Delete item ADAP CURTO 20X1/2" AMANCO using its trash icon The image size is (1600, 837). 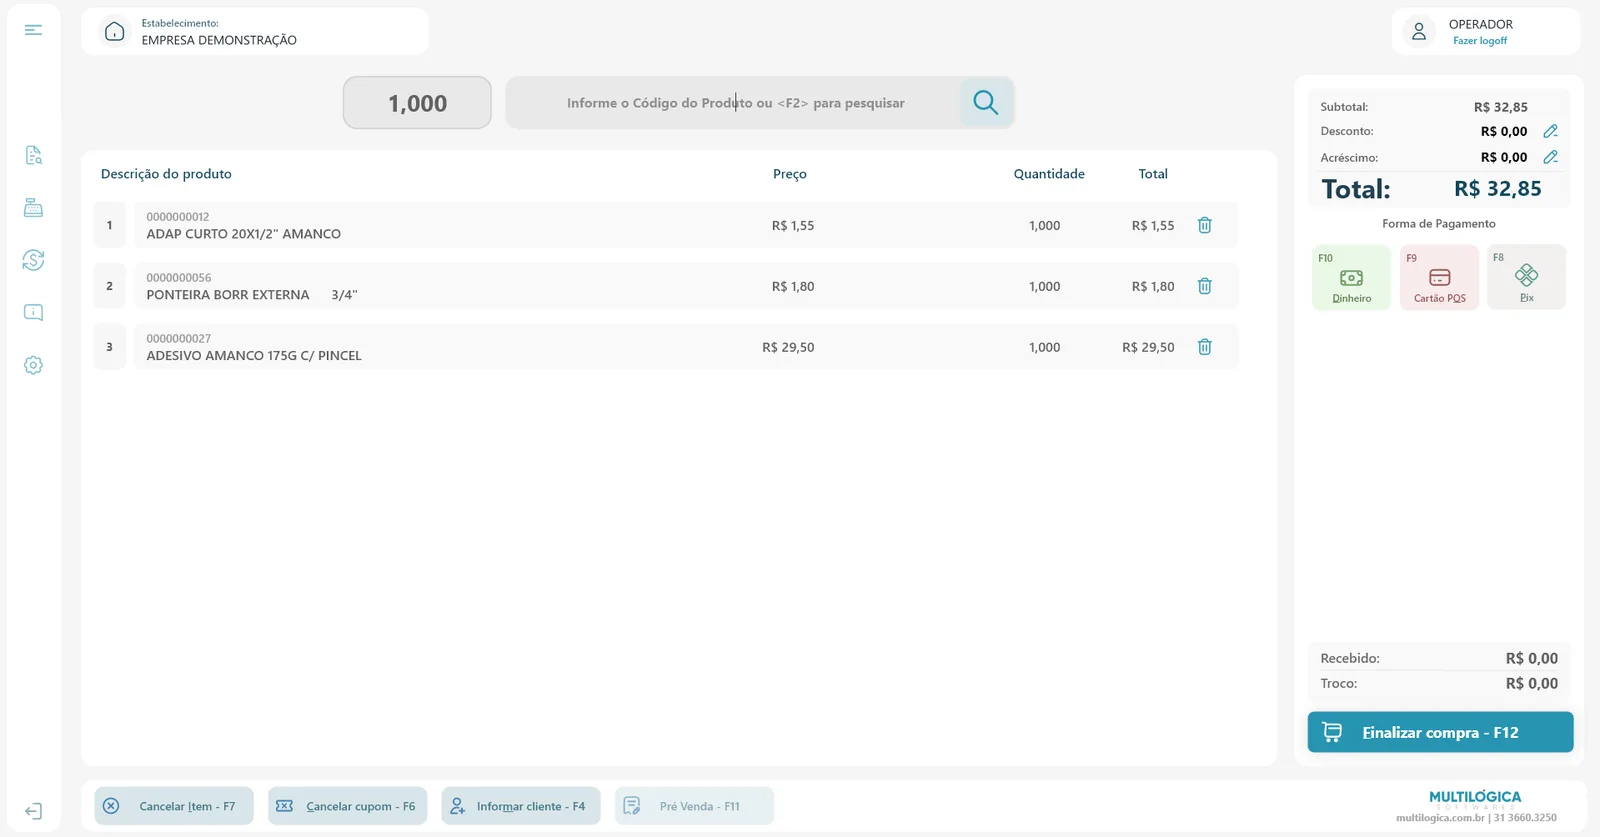click(1205, 225)
